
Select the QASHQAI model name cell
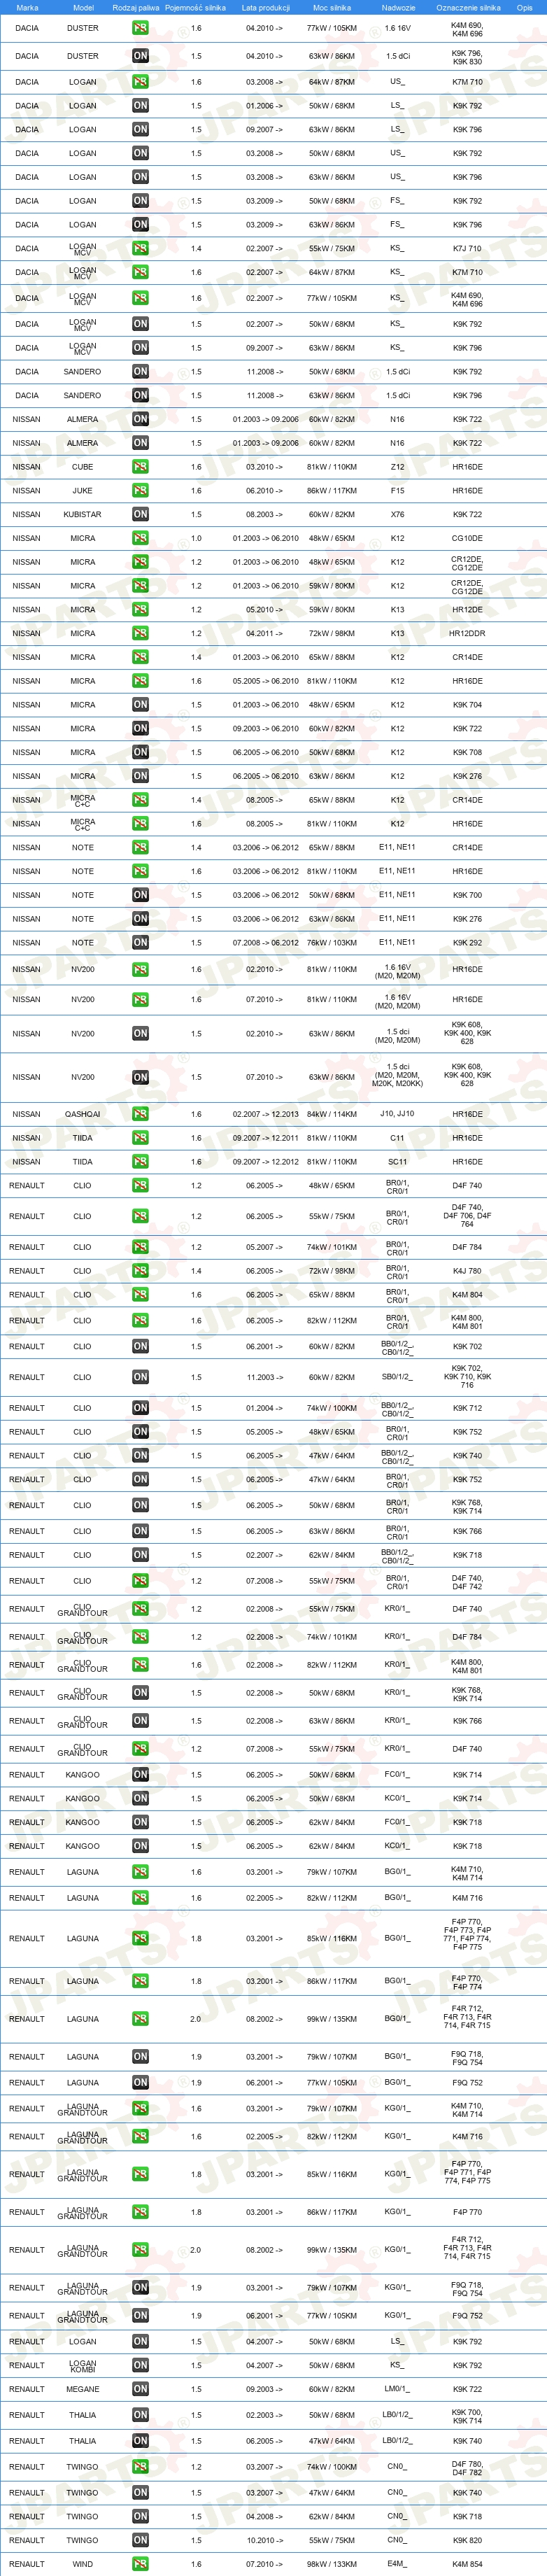click(x=82, y=1114)
